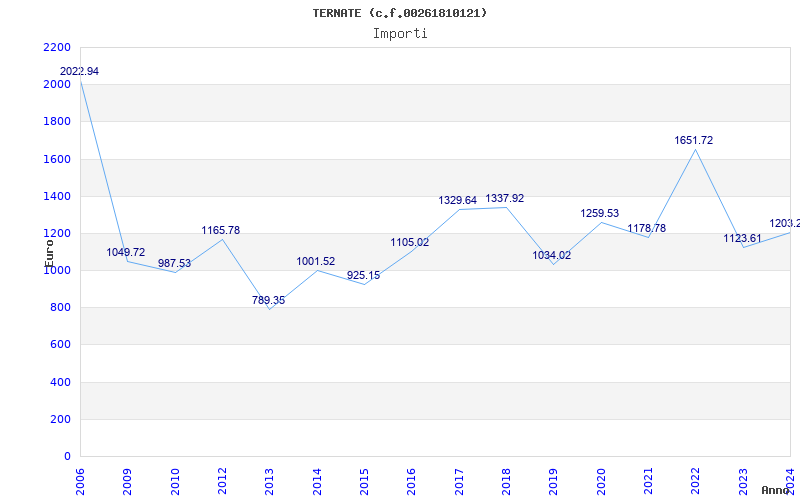The height and width of the screenshot is (500, 800).
Task: Click x-axis year 2016
Action: (x=412, y=482)
